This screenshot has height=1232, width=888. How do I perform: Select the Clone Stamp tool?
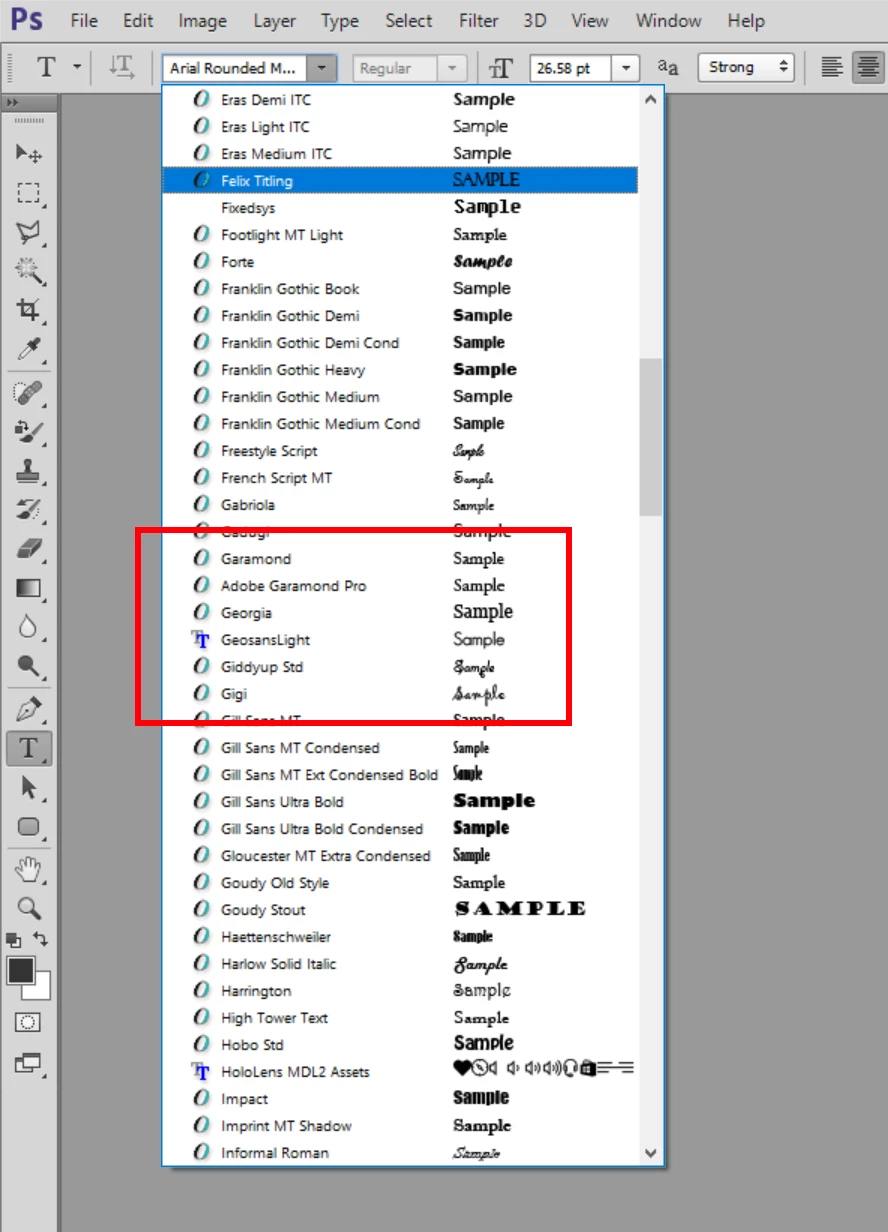29,470
